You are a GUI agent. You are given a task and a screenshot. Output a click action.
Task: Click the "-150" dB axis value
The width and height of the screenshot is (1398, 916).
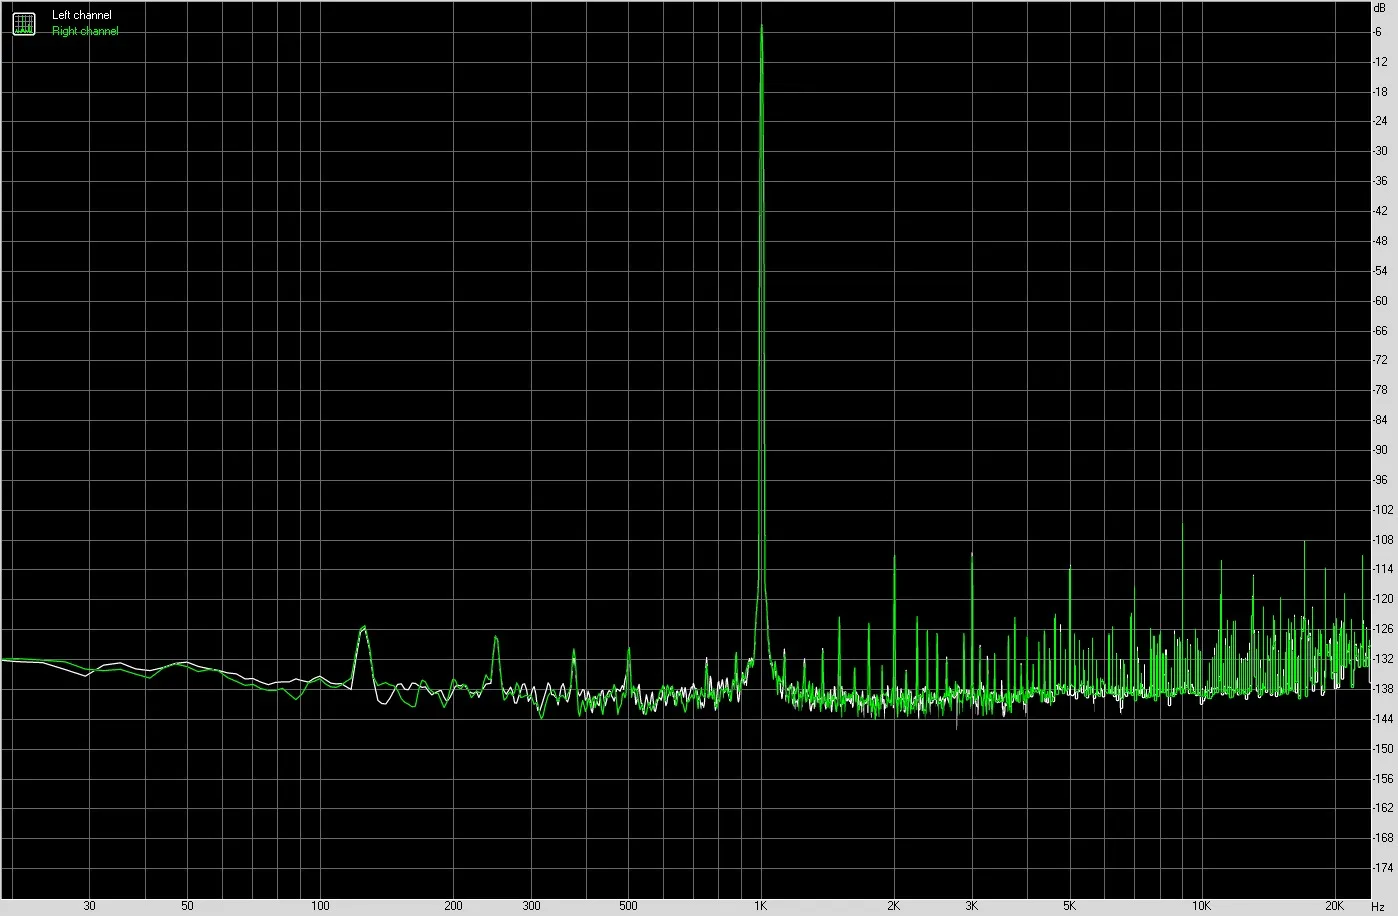pyautogui.click(x=1383, y=749)
